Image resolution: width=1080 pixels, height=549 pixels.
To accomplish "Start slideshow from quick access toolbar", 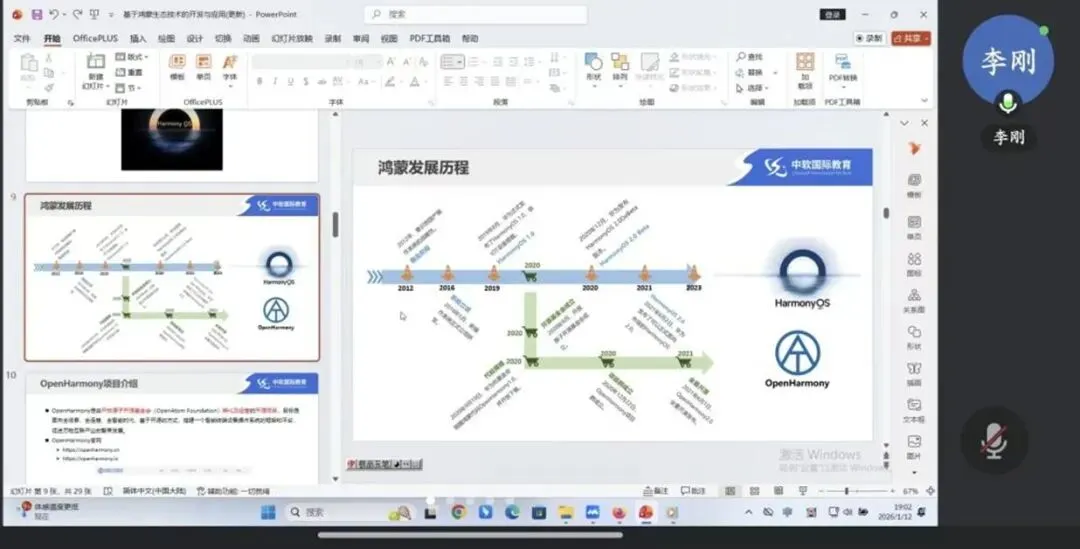I will pyautogui.click(x=94, y=14).
